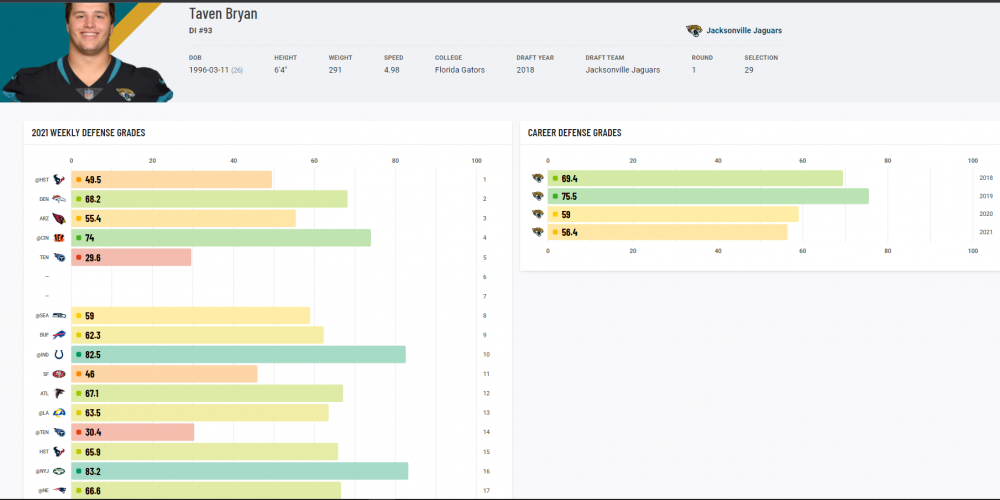Screen dimensions: 1000x500
Task: Click the Jaguars logo for the 2019 career row
Action: tap(538, 196)
